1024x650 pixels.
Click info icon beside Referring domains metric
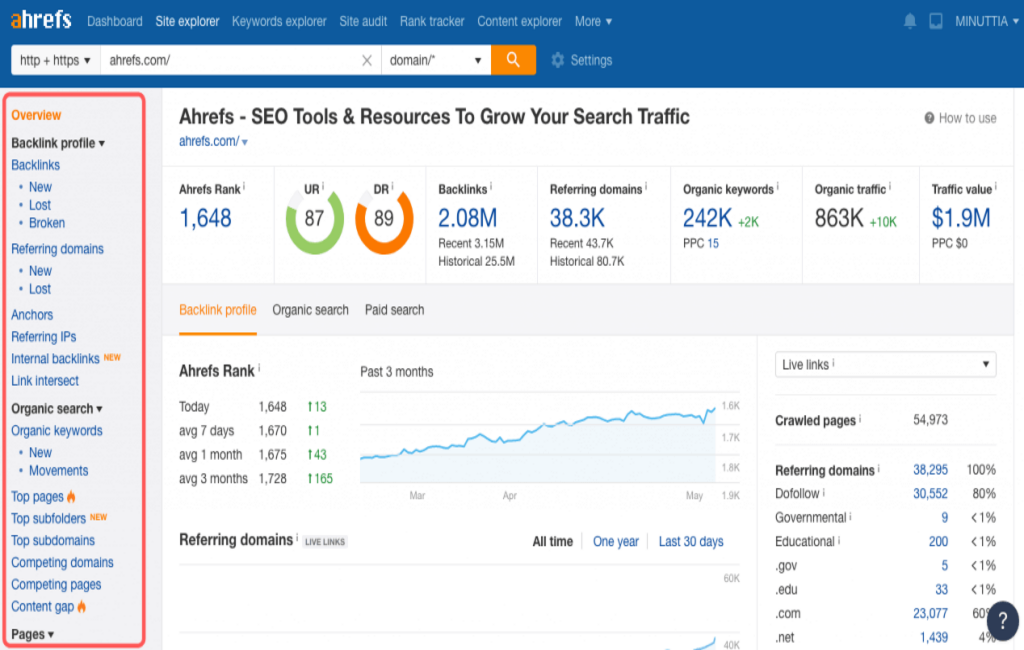point(646,187)
